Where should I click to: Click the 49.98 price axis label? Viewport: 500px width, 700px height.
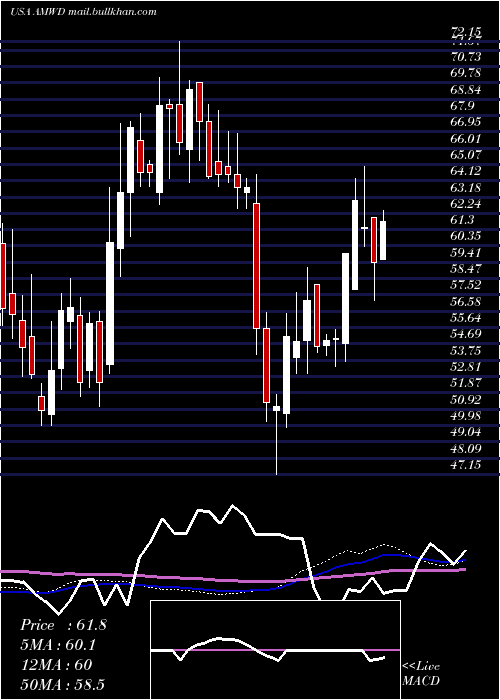coord(466,416)
